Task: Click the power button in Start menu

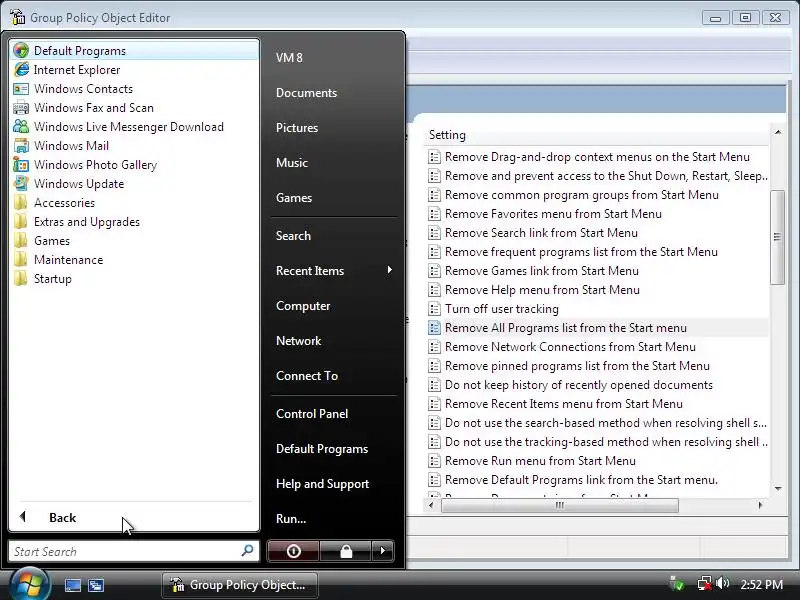Action: click(293, 551)
